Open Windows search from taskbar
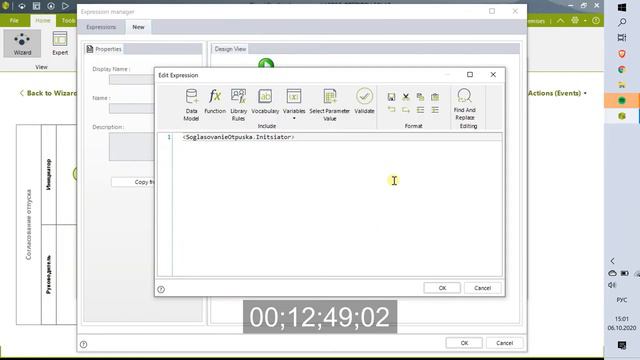Screen dimensions: 640x360 pos(622,22)
